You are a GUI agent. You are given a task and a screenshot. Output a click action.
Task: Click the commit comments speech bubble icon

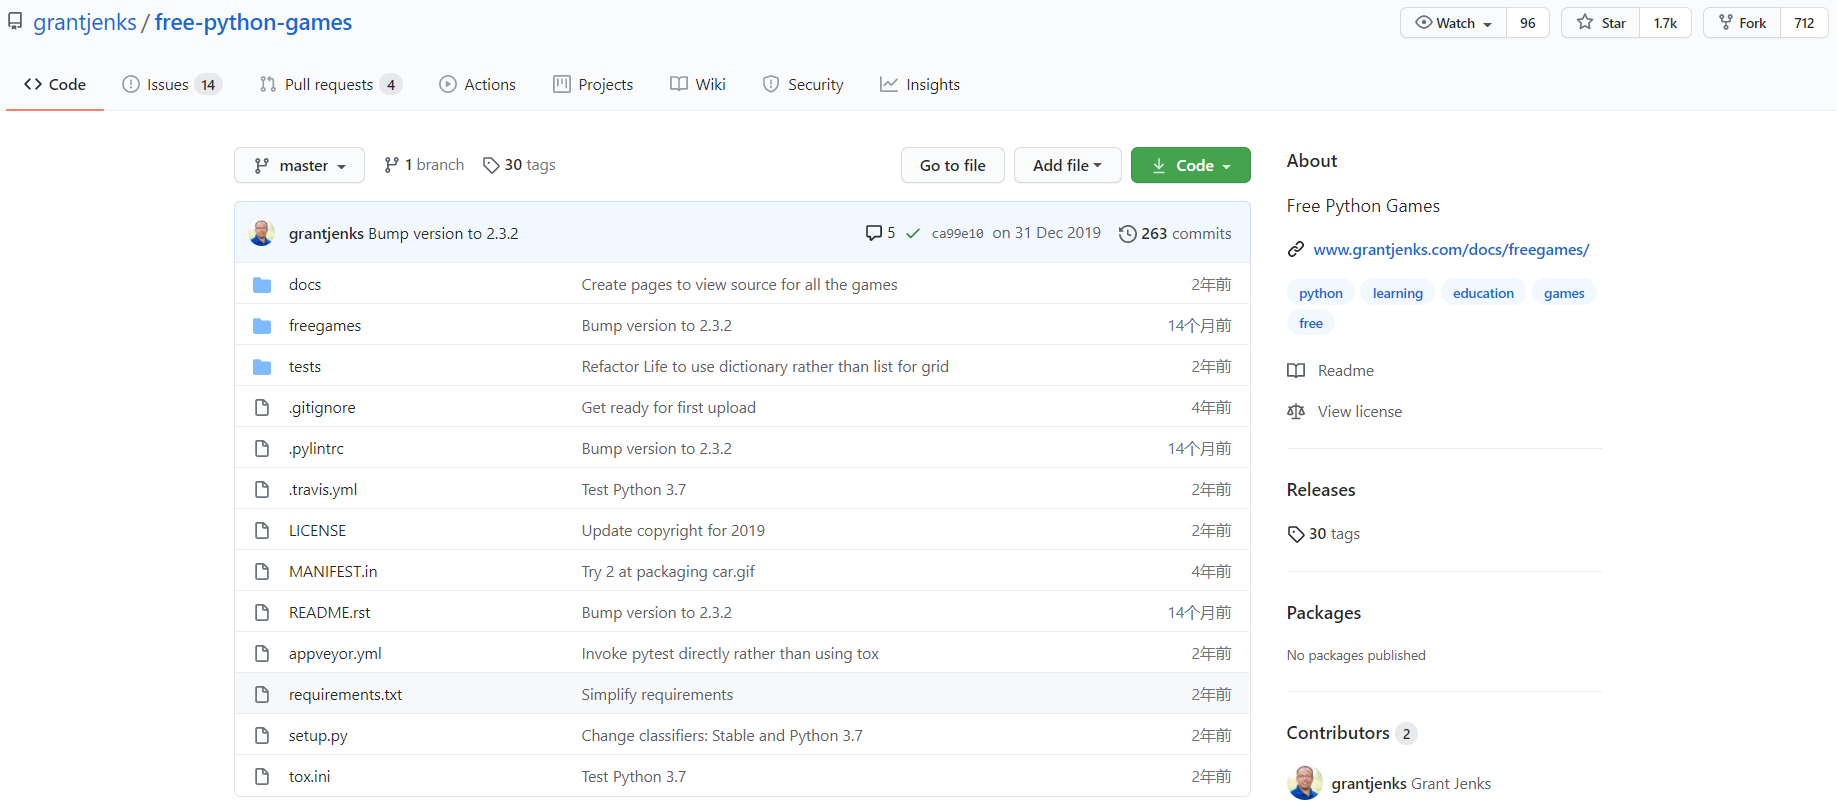click(x=874, y=233)
